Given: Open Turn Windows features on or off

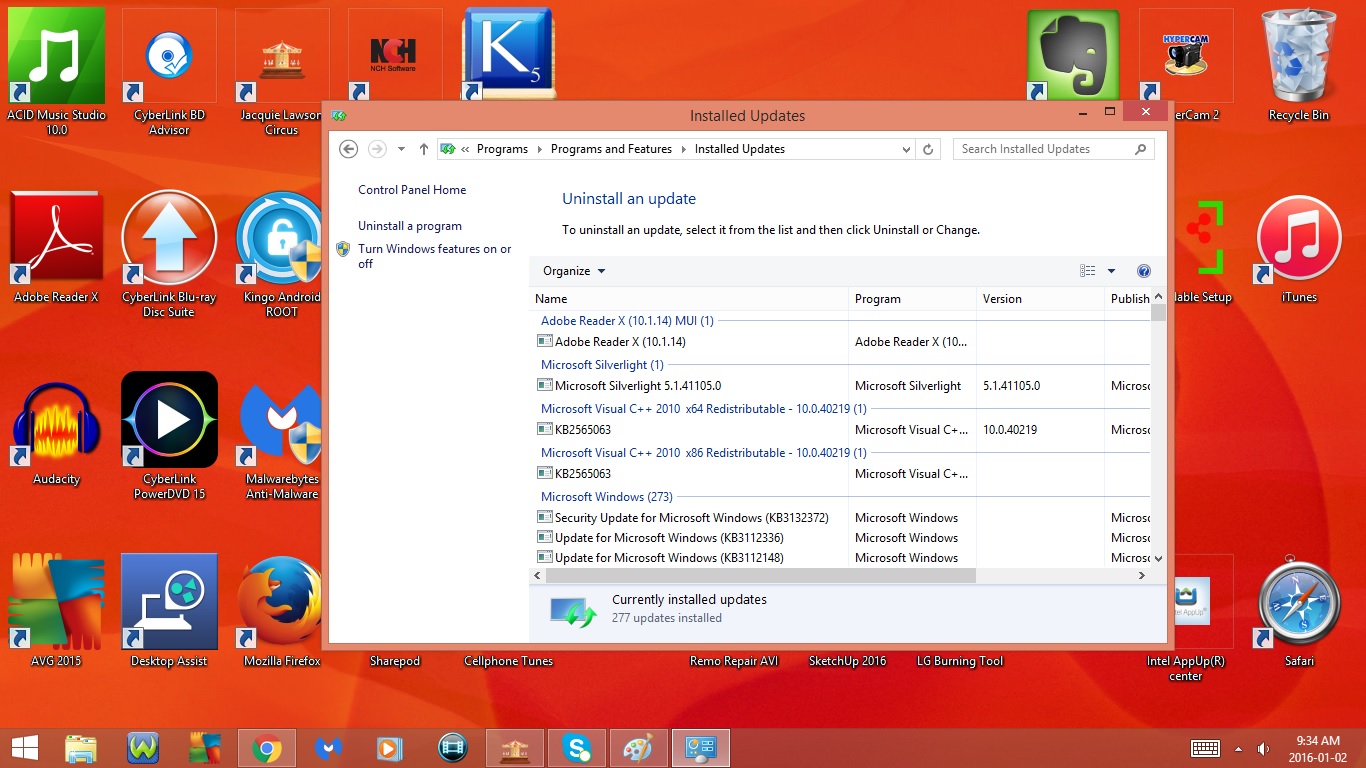Looking at the screenshot, I should point(434,256).
